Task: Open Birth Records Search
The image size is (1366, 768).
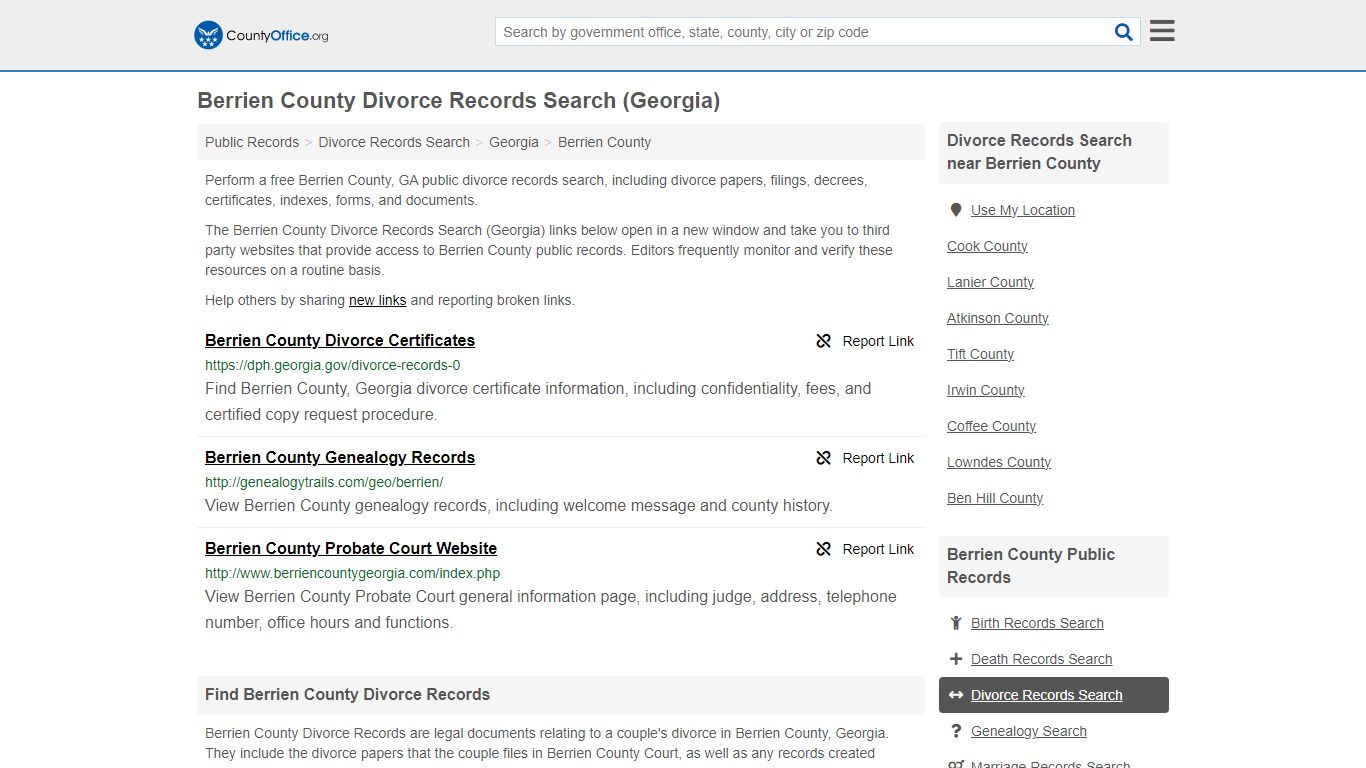Action: tap(1037, 623)
